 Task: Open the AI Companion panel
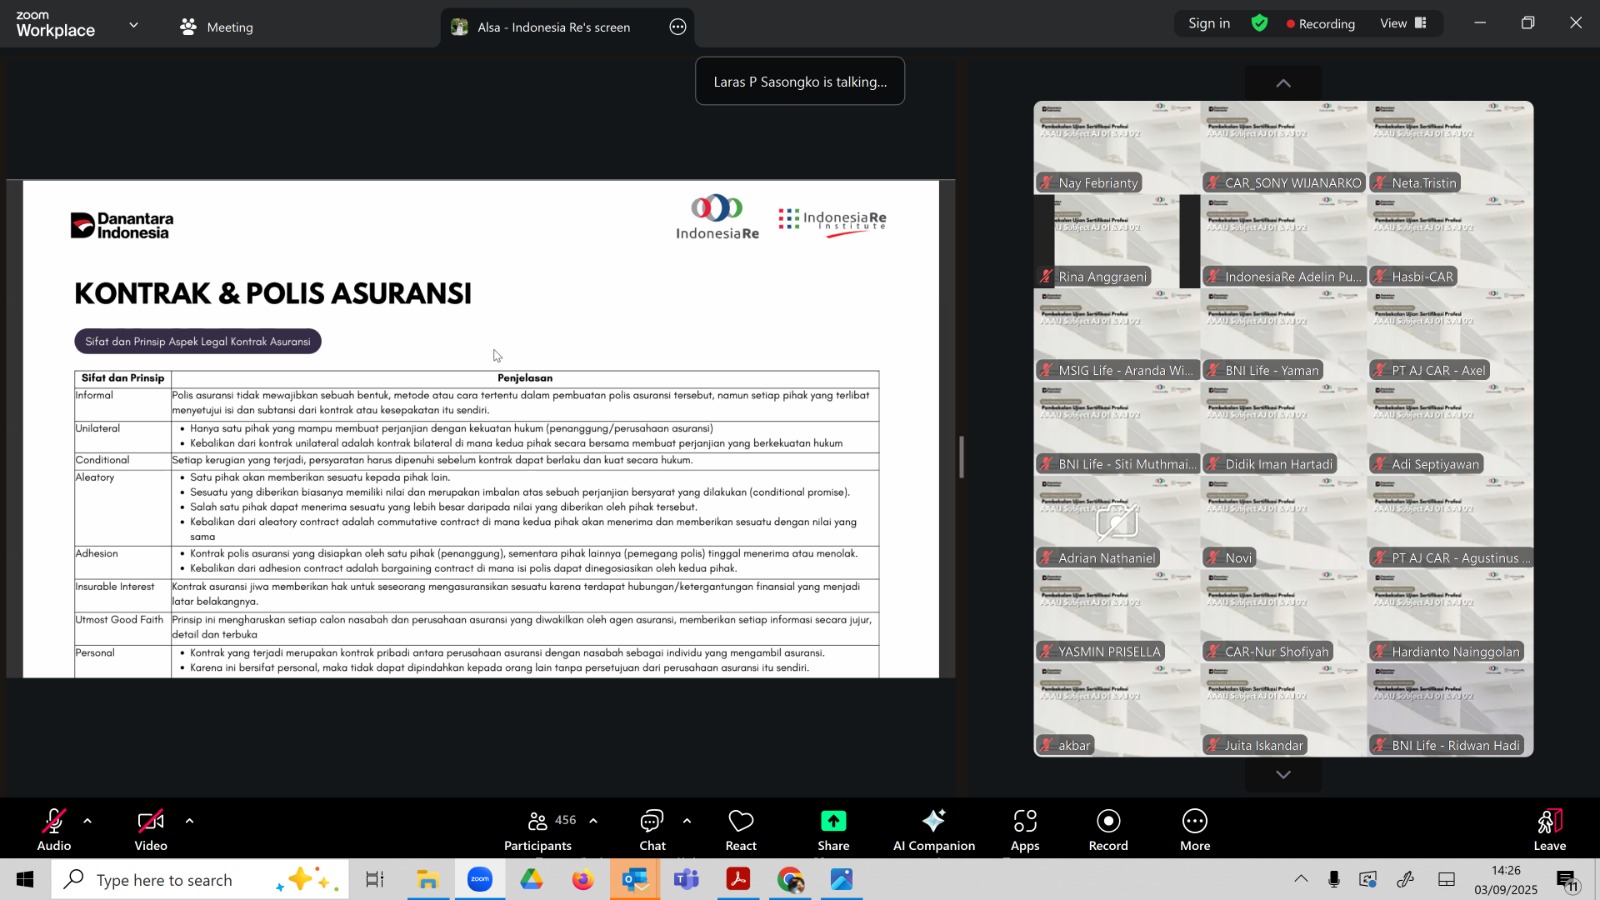coord(933,830)
